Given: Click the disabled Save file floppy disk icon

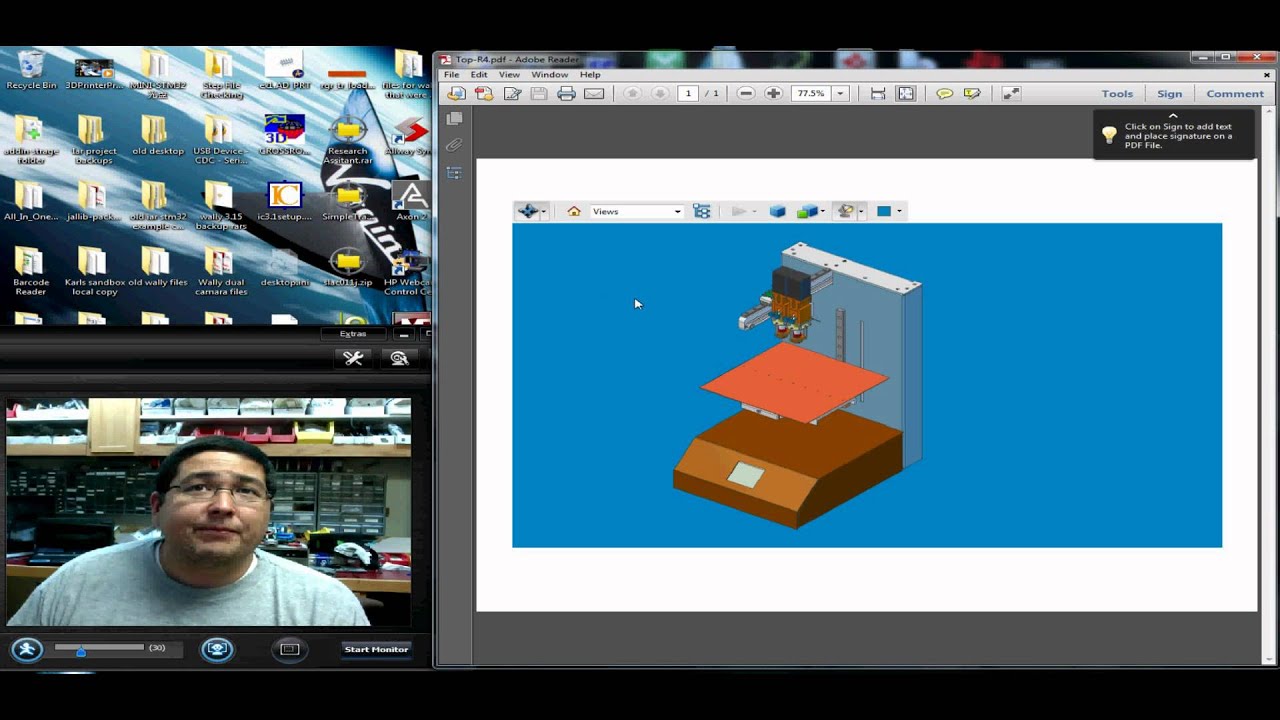Looking at the screenshot, I should (539, 93).
